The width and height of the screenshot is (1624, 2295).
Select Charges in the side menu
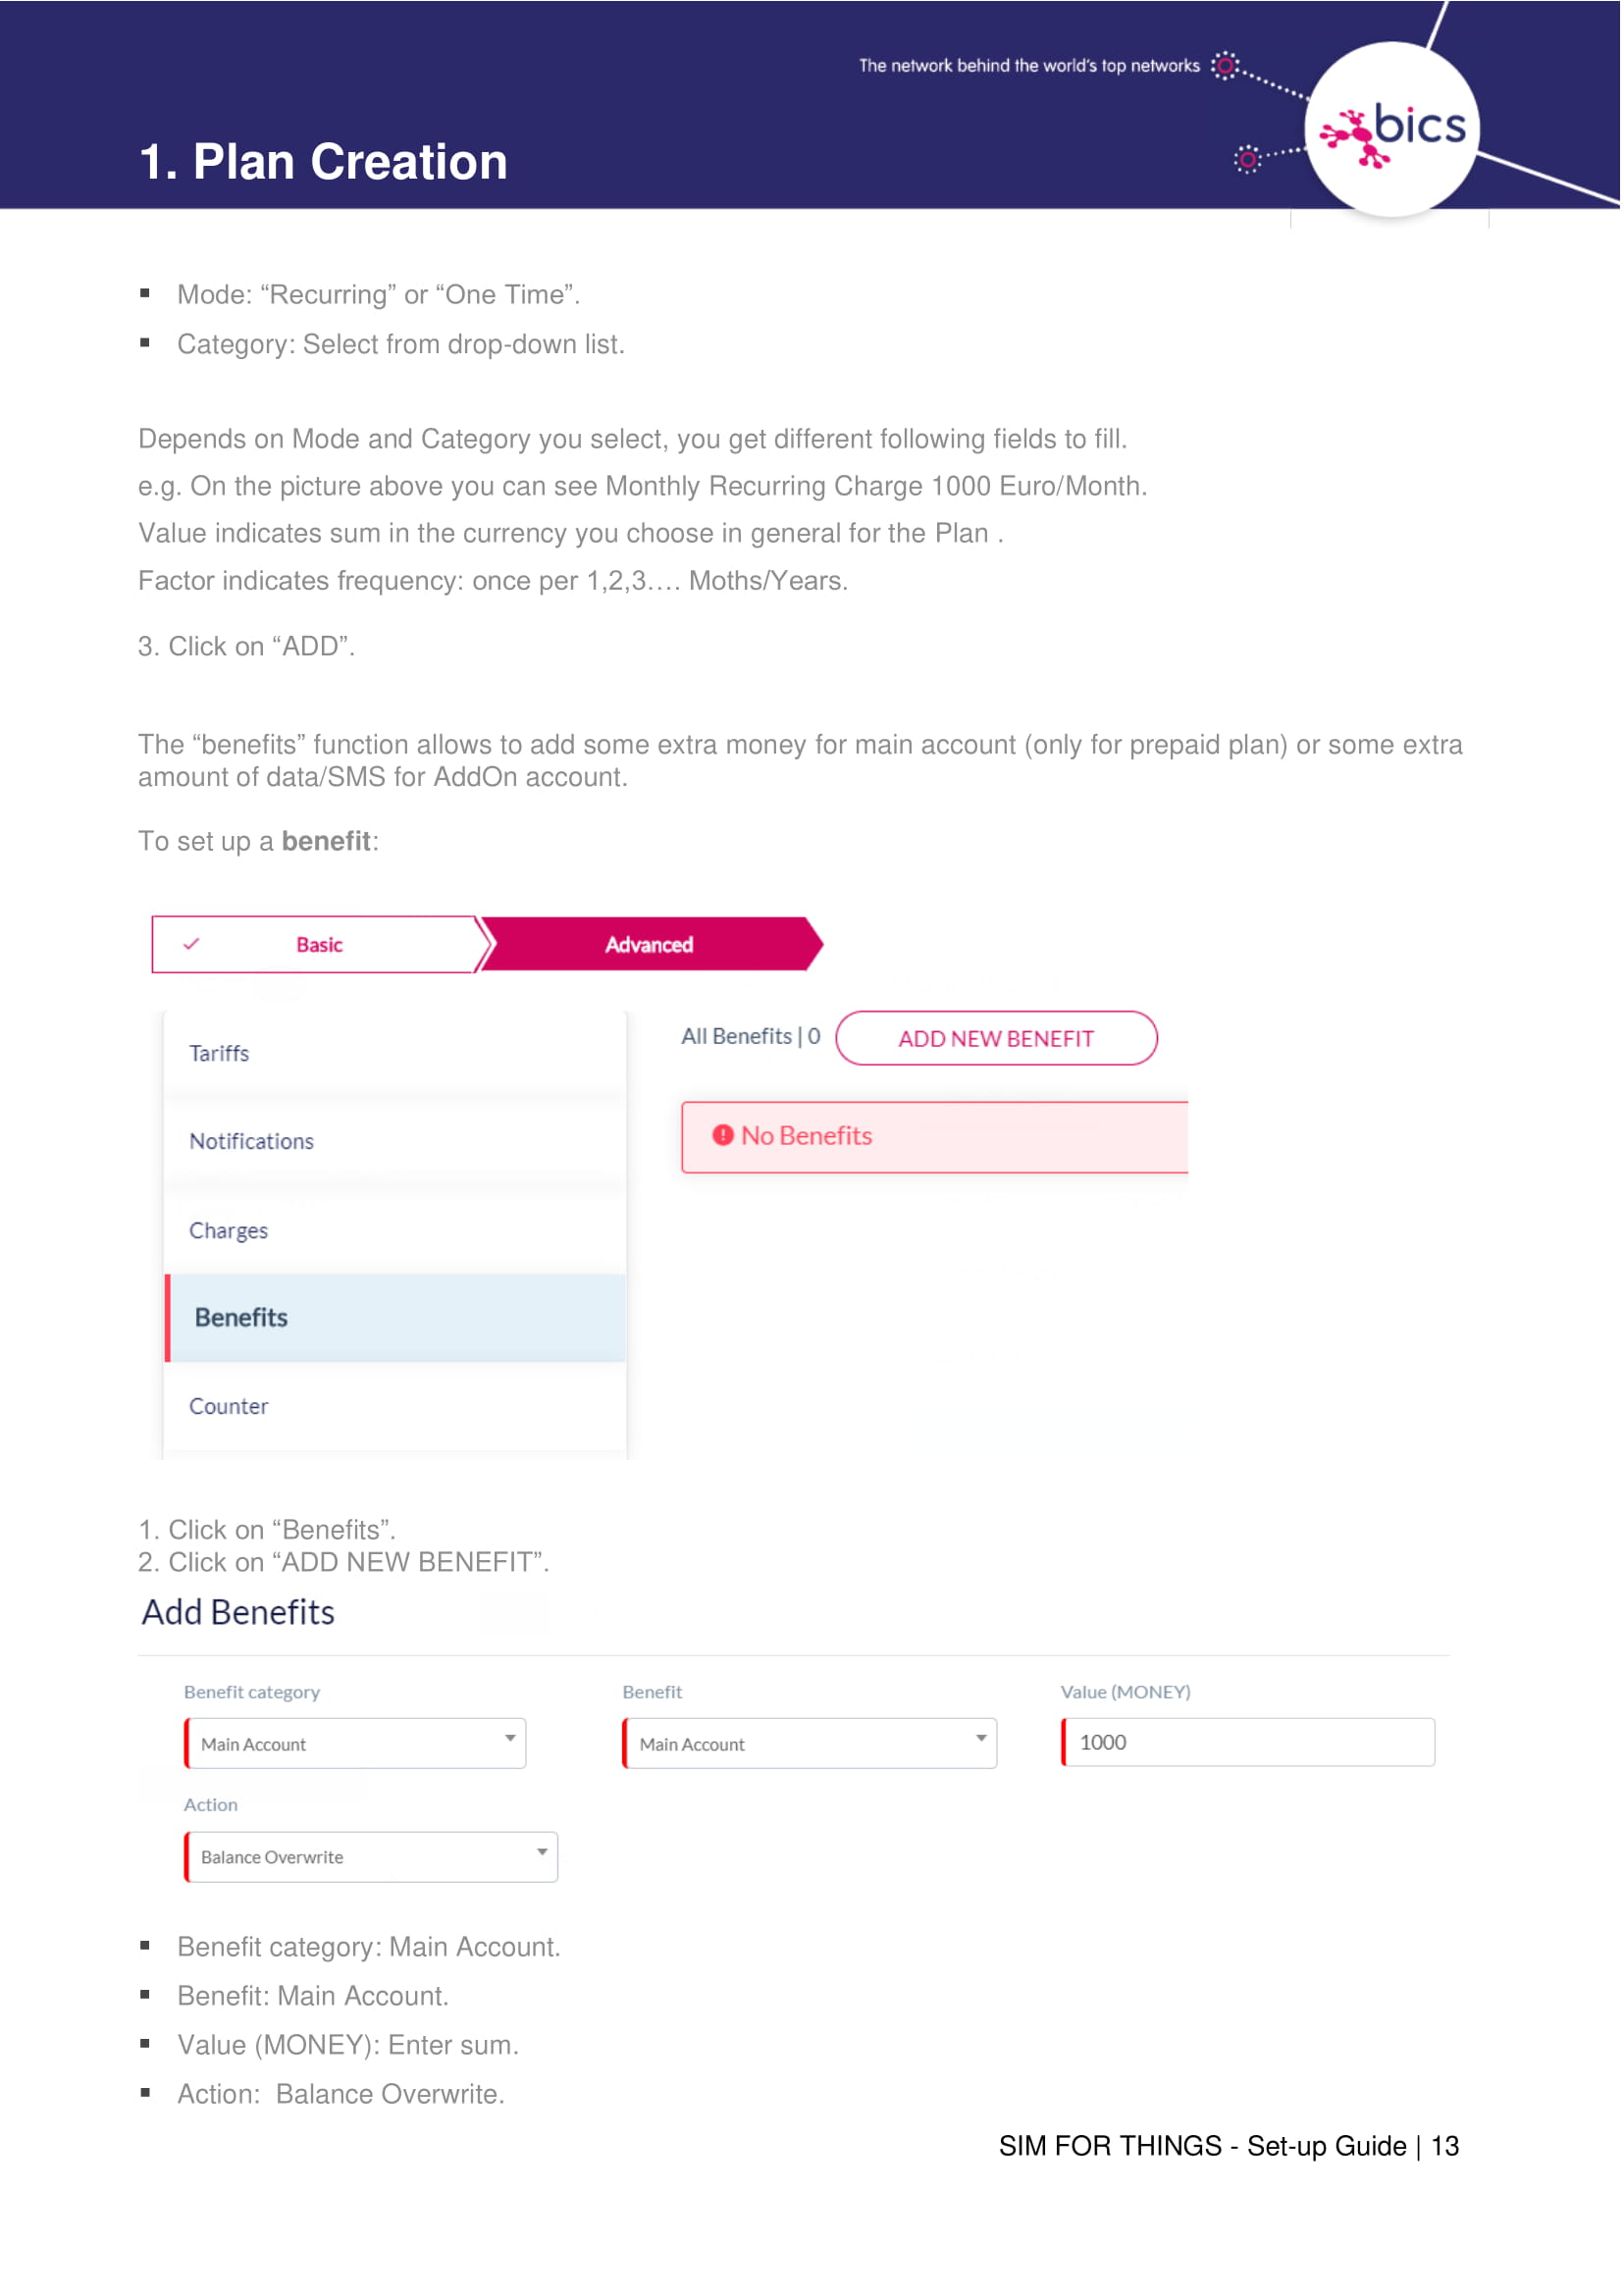point(228,1230)
